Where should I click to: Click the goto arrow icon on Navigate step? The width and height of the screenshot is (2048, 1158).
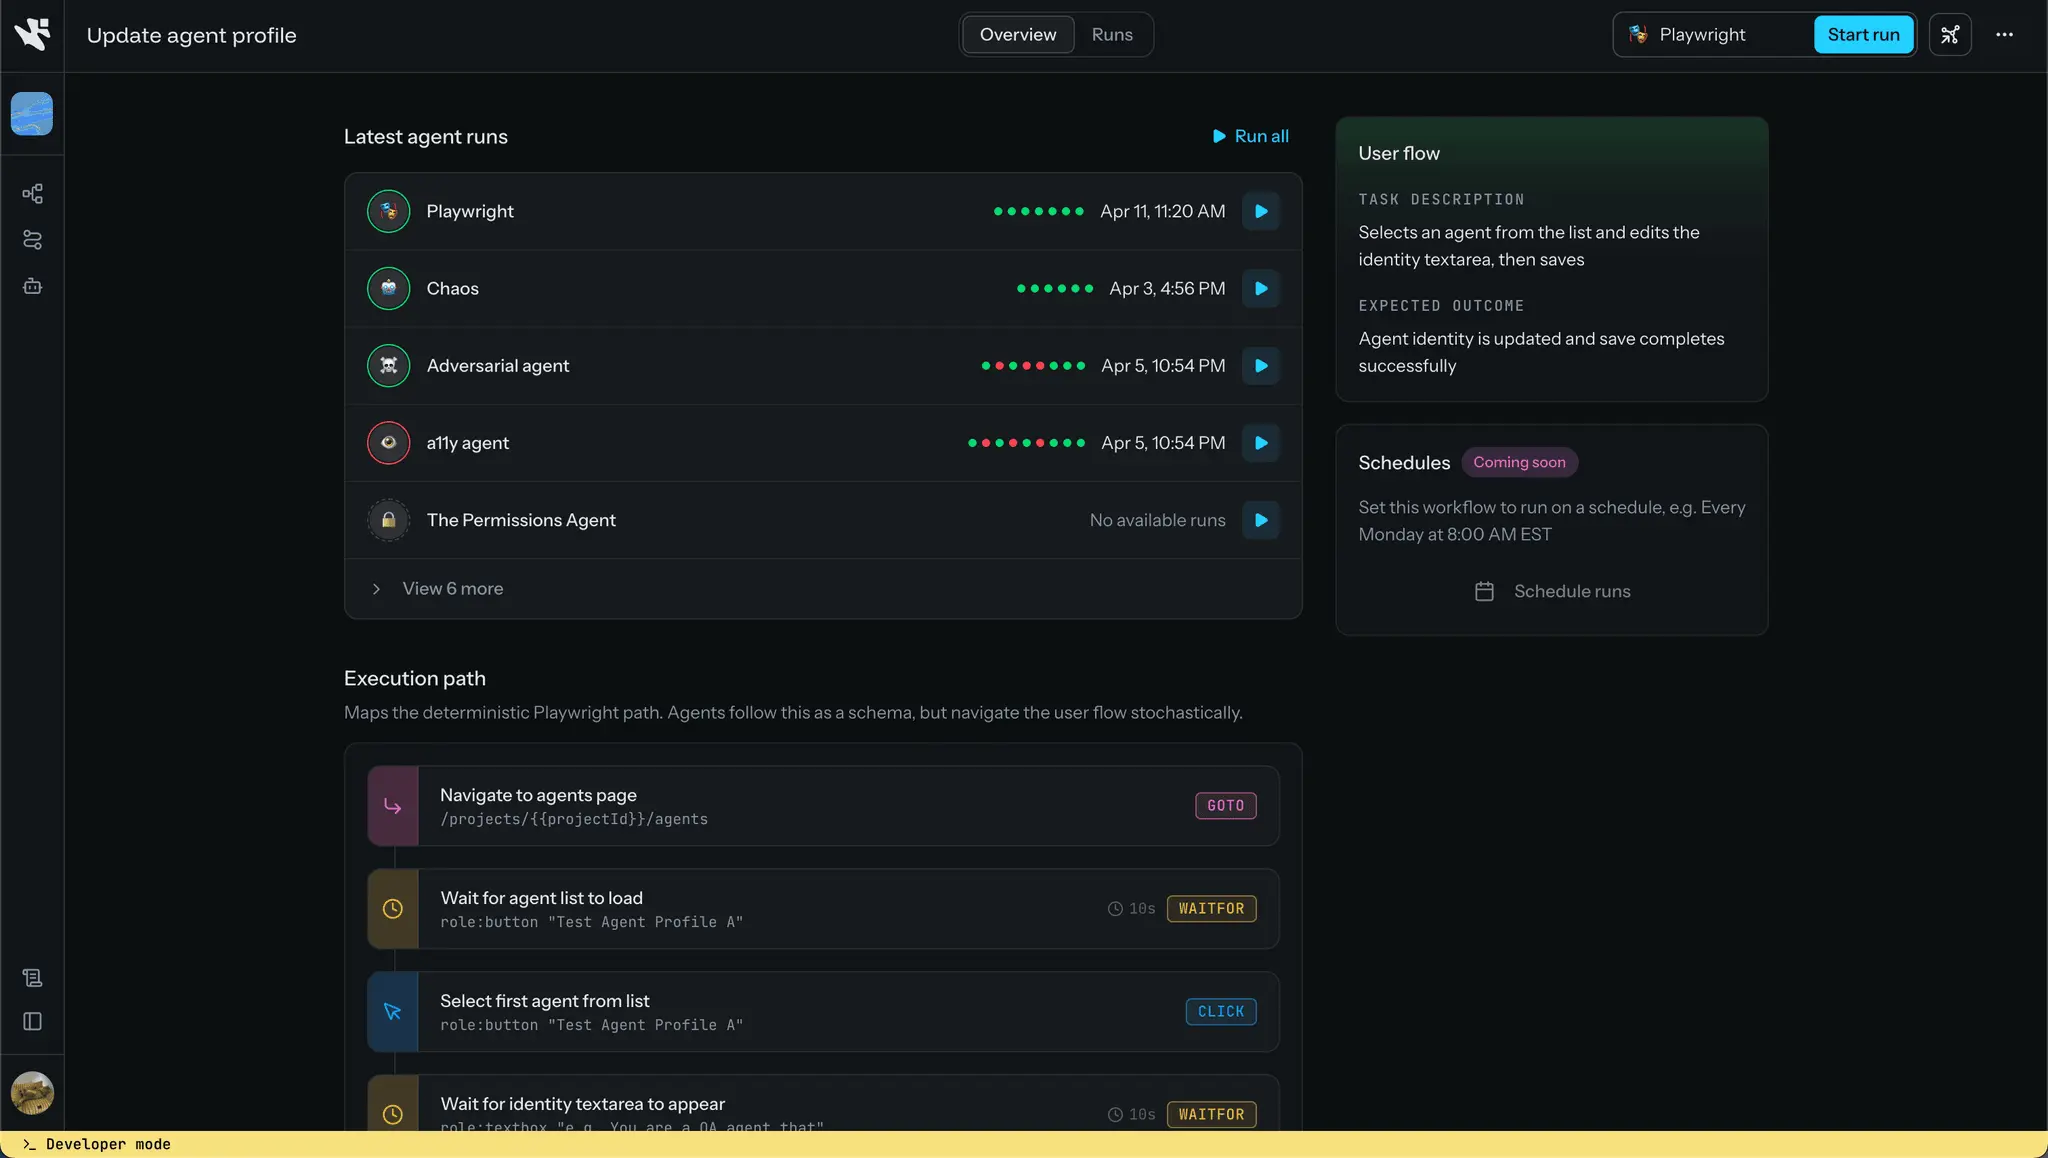[393, 806]
